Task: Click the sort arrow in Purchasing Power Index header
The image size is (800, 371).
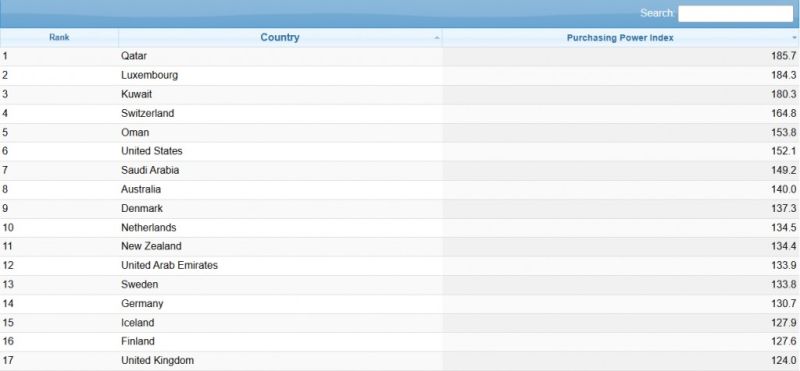Action: 794,38
